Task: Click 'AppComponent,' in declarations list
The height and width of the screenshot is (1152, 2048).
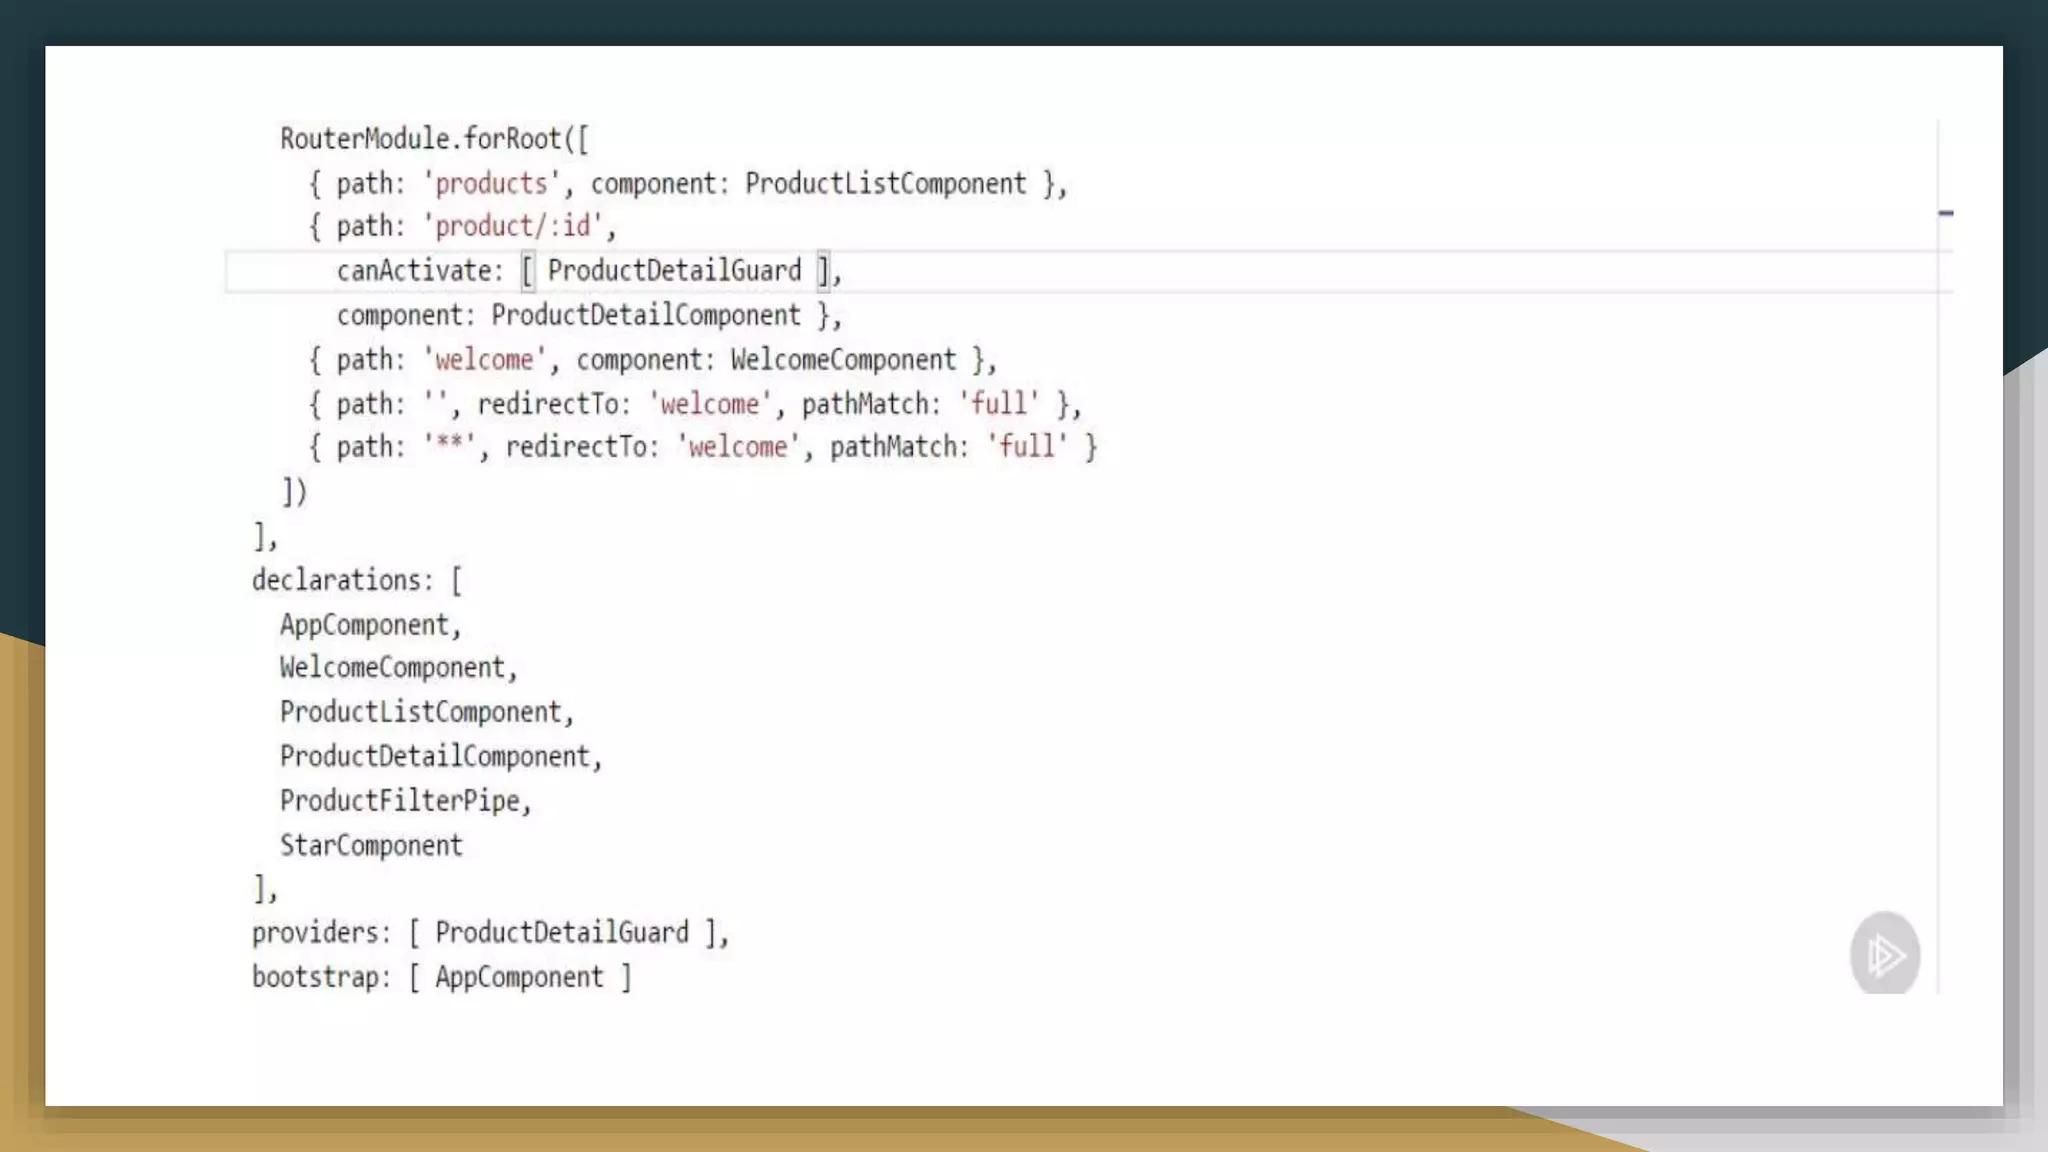Action: point(370,626)
